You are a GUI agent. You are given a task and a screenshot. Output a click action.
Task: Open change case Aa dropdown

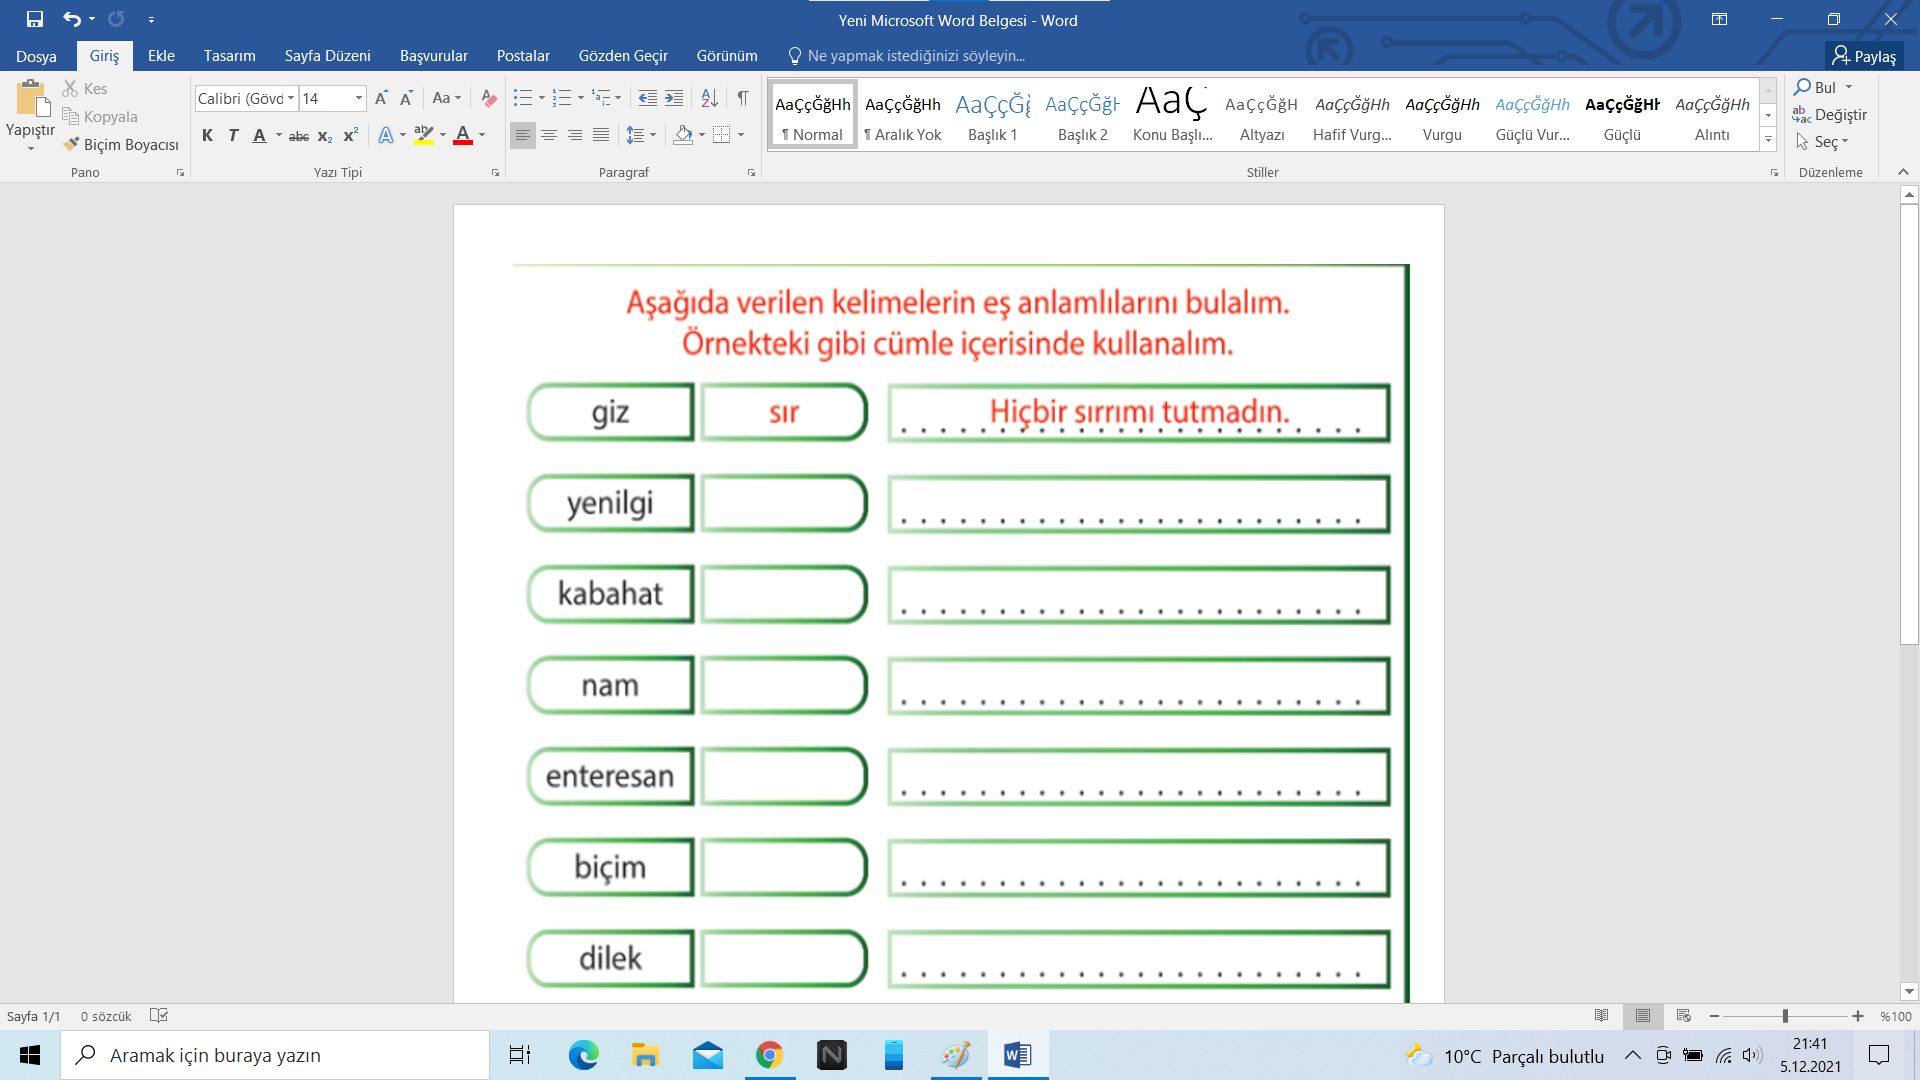[446, 98]
